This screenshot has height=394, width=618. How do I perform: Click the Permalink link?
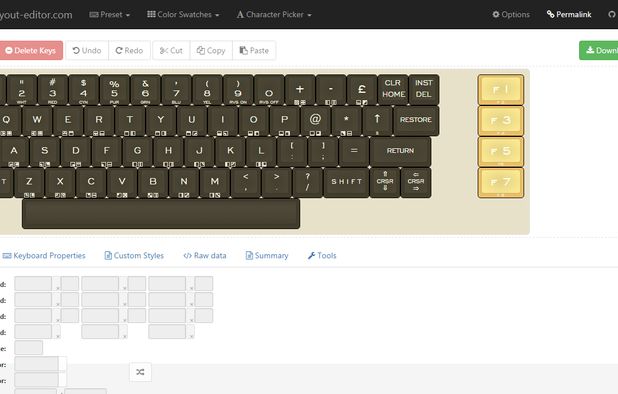[x=569, y=15]
